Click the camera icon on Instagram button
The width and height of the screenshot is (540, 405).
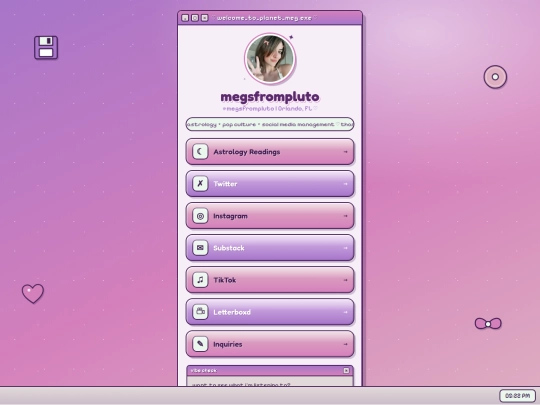click(200, 216)
